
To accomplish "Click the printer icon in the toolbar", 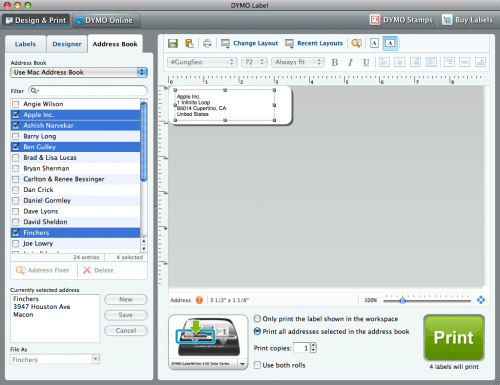I will click(207, 43).
